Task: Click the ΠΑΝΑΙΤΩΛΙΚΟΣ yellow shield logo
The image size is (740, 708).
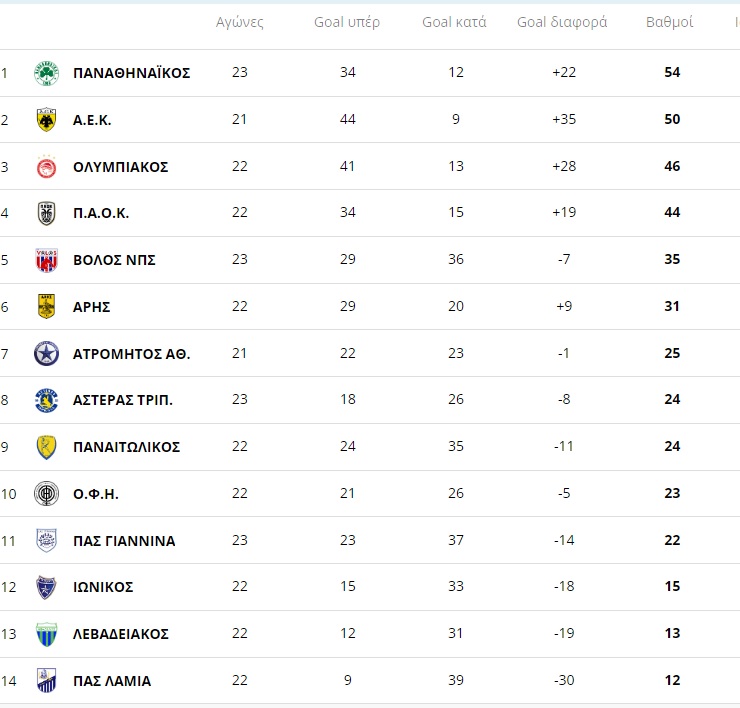Action: [x=46, y=447]
